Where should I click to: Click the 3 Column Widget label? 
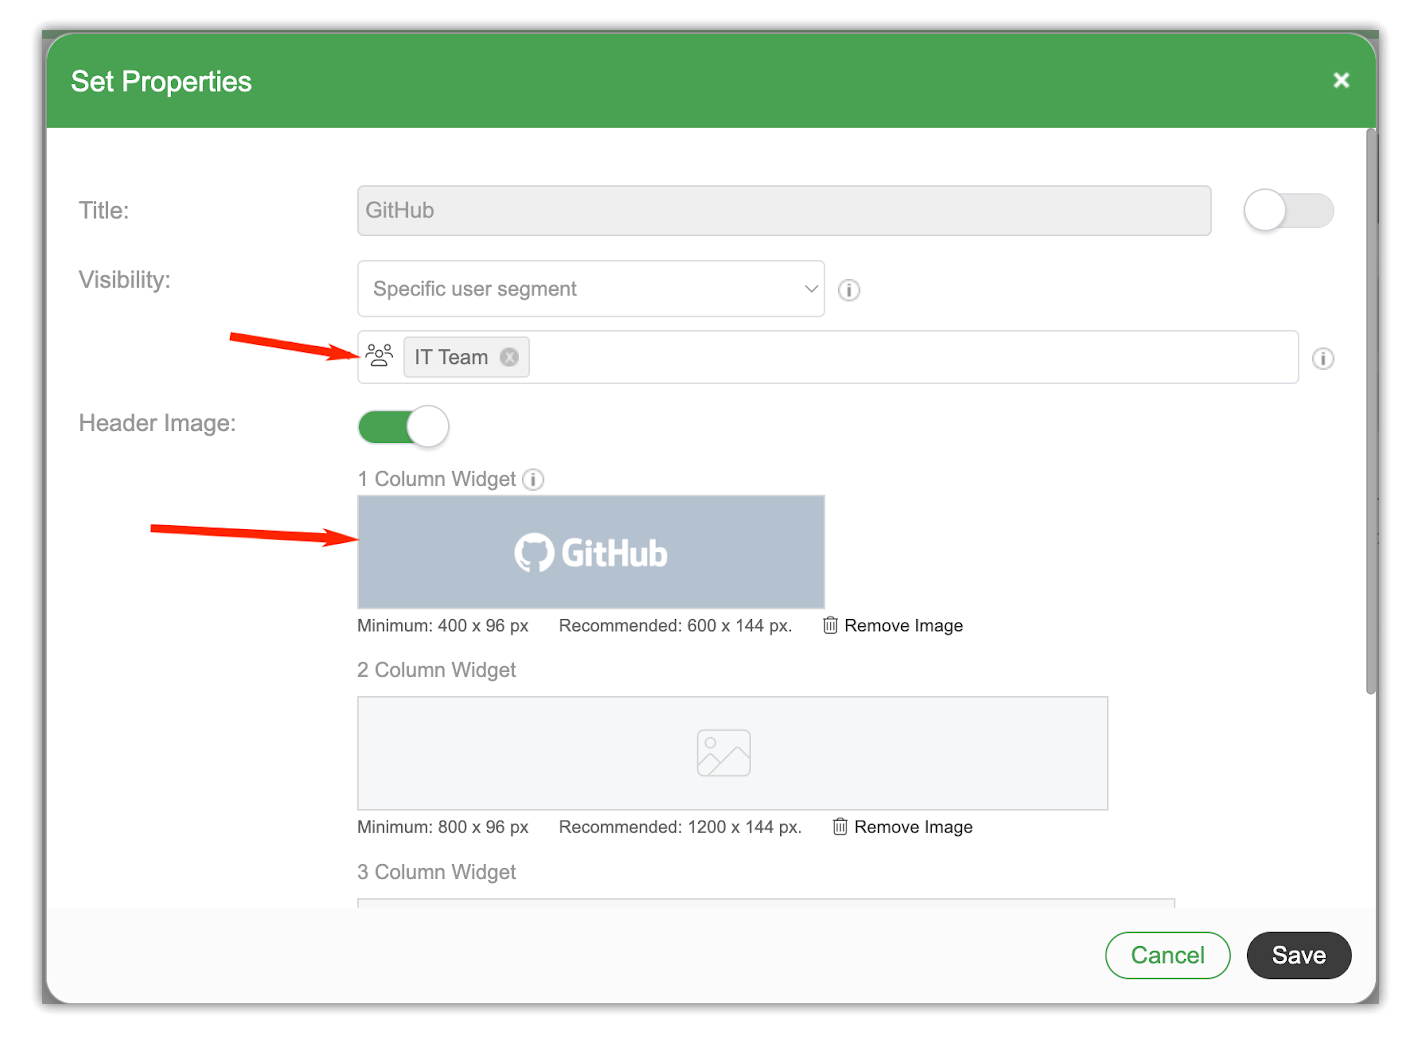[x=437, y=872]
